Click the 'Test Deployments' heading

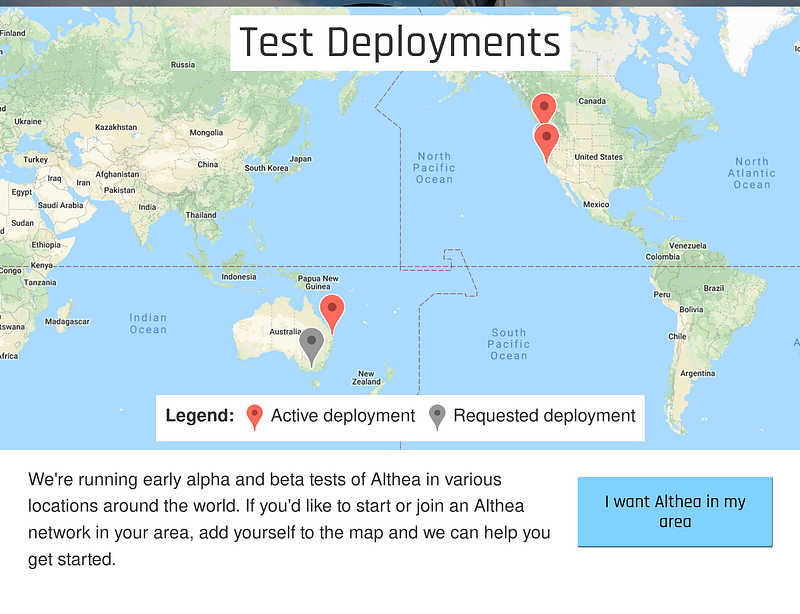click(x=400, y=42)
